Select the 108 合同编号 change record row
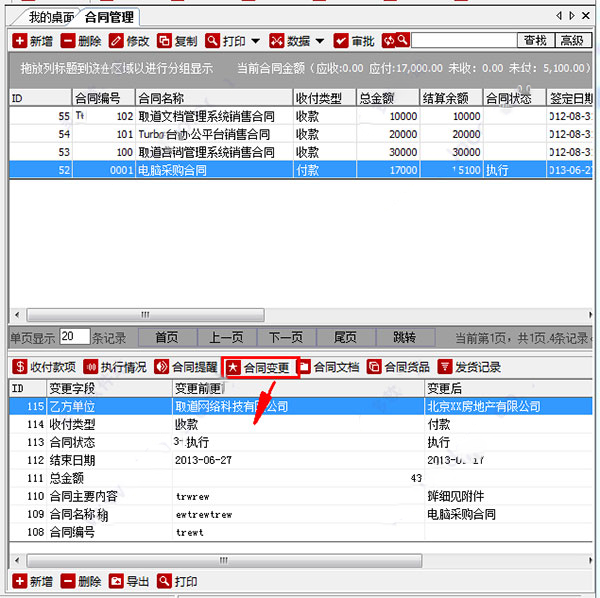The height and width of the screenshot is (598, 600). [301, 532]
